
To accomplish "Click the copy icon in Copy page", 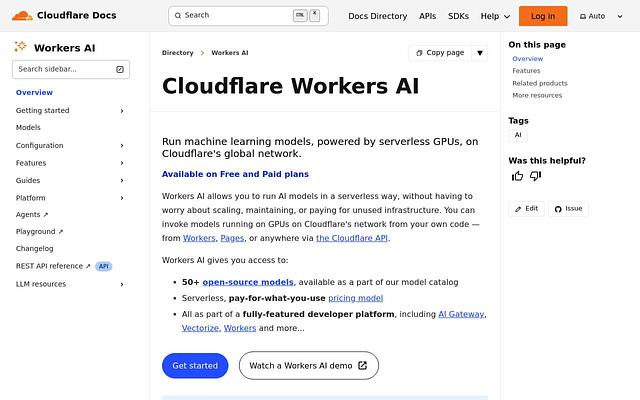I will (x=419, y=53).
